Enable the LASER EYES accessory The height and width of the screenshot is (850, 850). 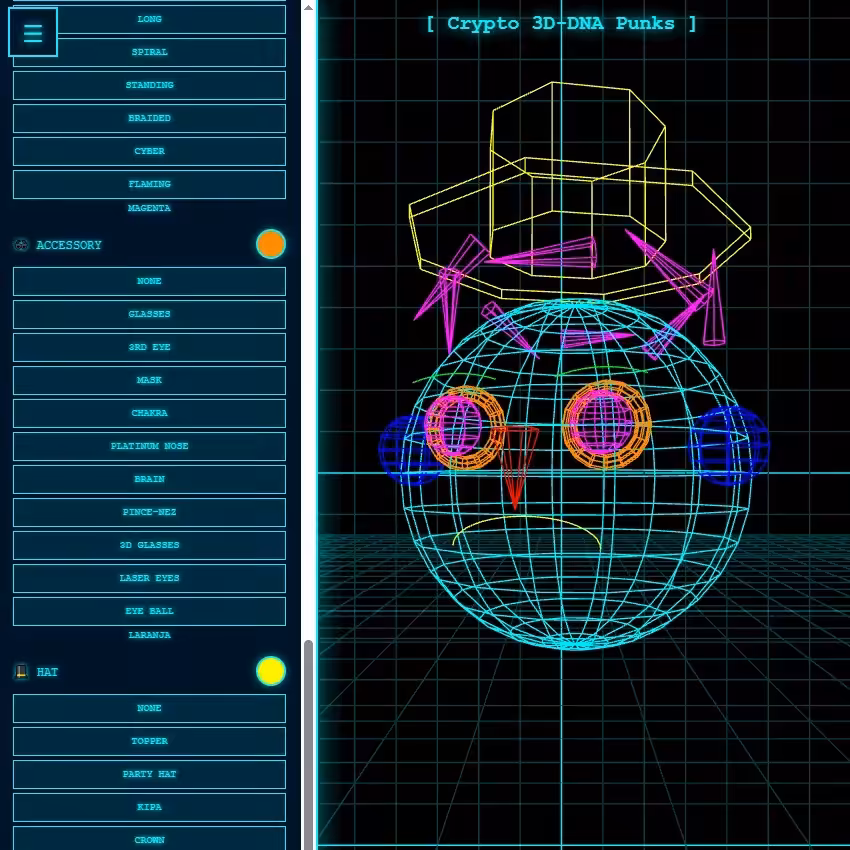[x=149, y=578]
